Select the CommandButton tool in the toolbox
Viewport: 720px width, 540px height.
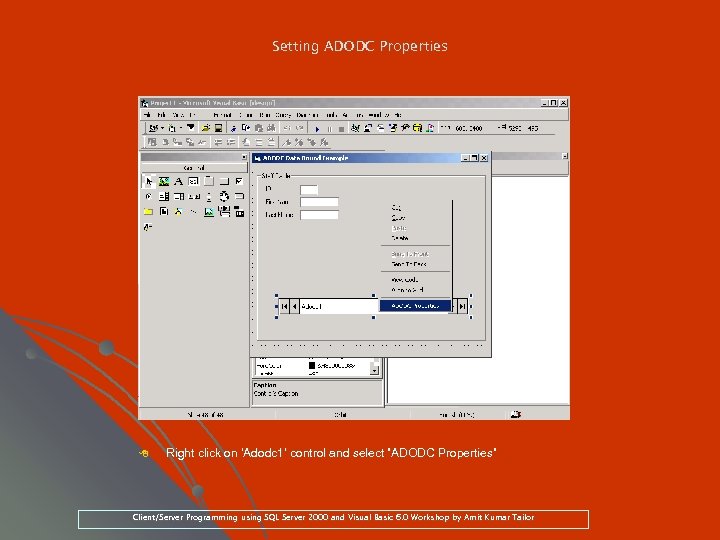[224, 181]
